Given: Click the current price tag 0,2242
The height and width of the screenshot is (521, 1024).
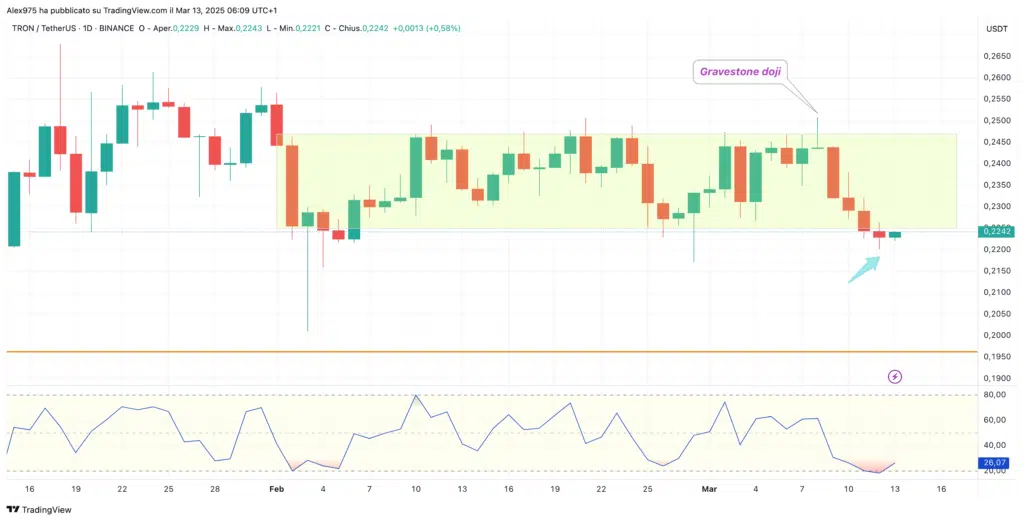Looking at the screenshot, I should 996,231.
